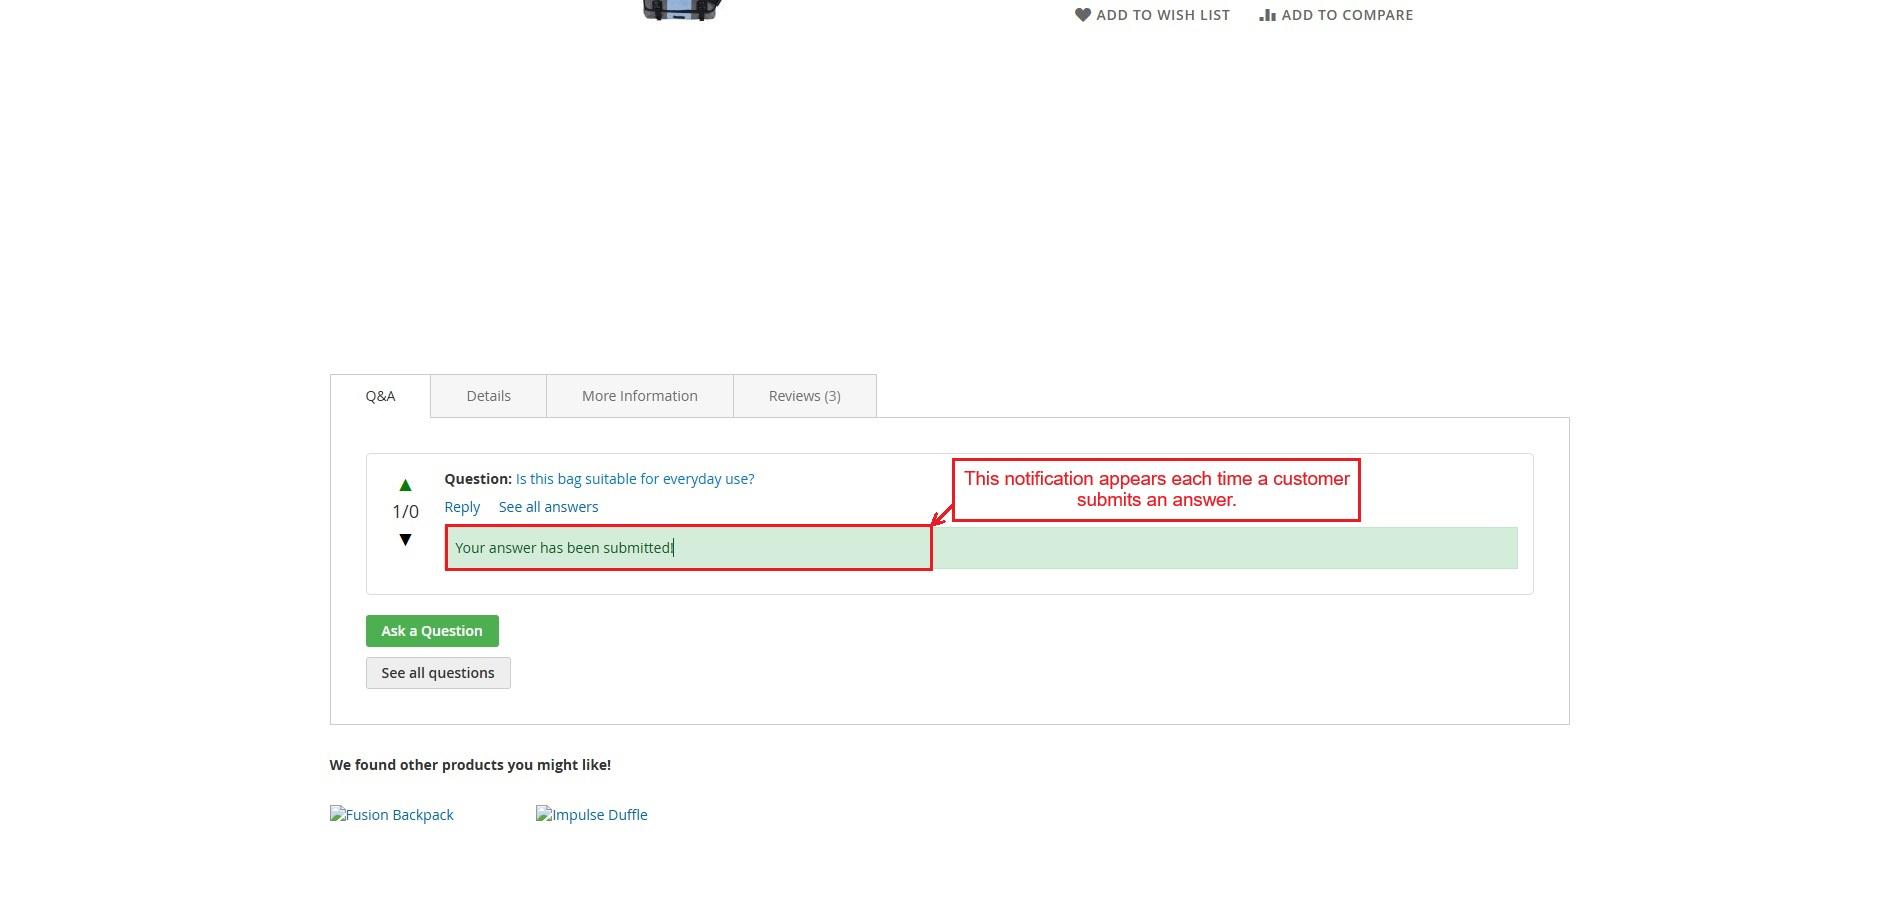Viewport: 1894px width, 905px height.
Task: Click the 1/0 vote count
Action: (405, 512)
